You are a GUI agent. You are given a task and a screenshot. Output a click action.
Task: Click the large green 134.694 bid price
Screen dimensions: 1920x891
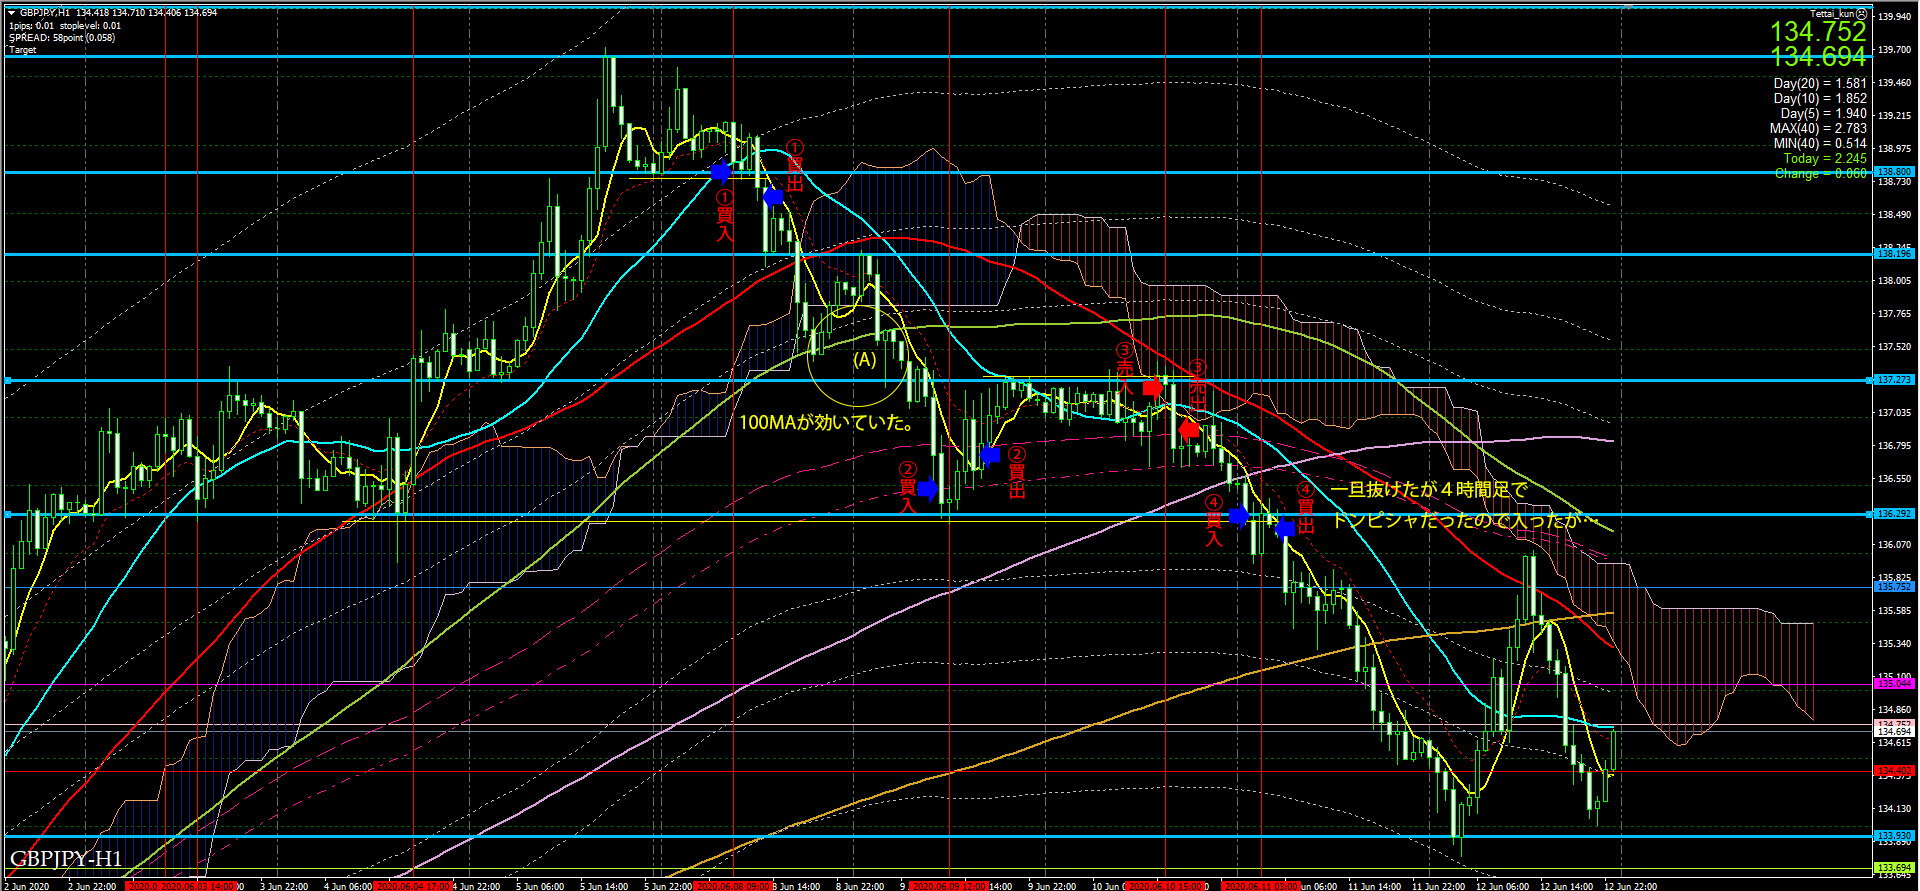1818,57
